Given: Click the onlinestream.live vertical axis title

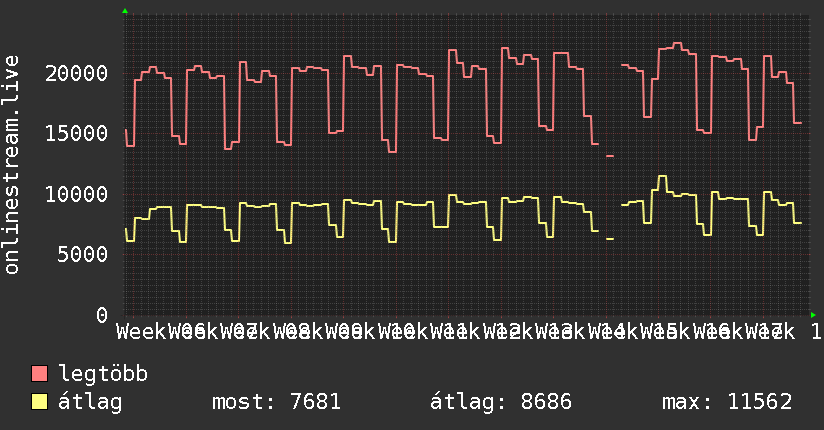Looking at the screenshot, I should [12, 165].
